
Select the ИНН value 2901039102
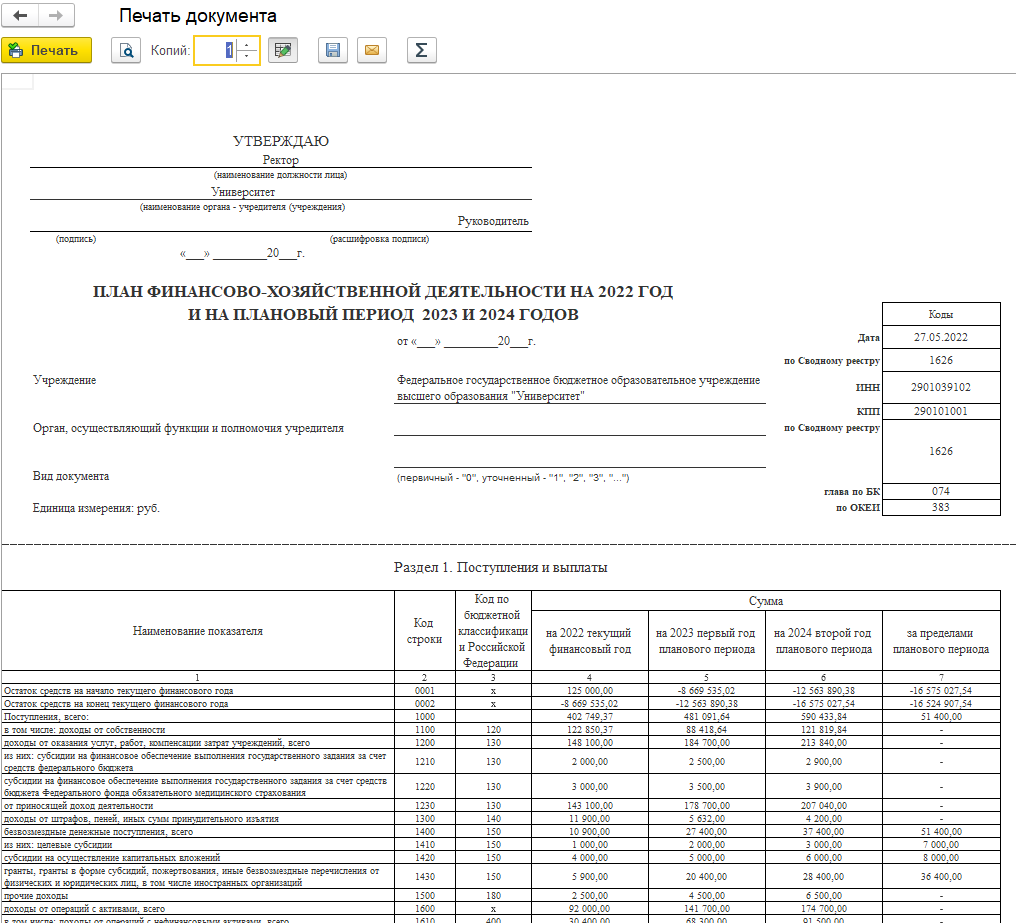coord(941,387)
